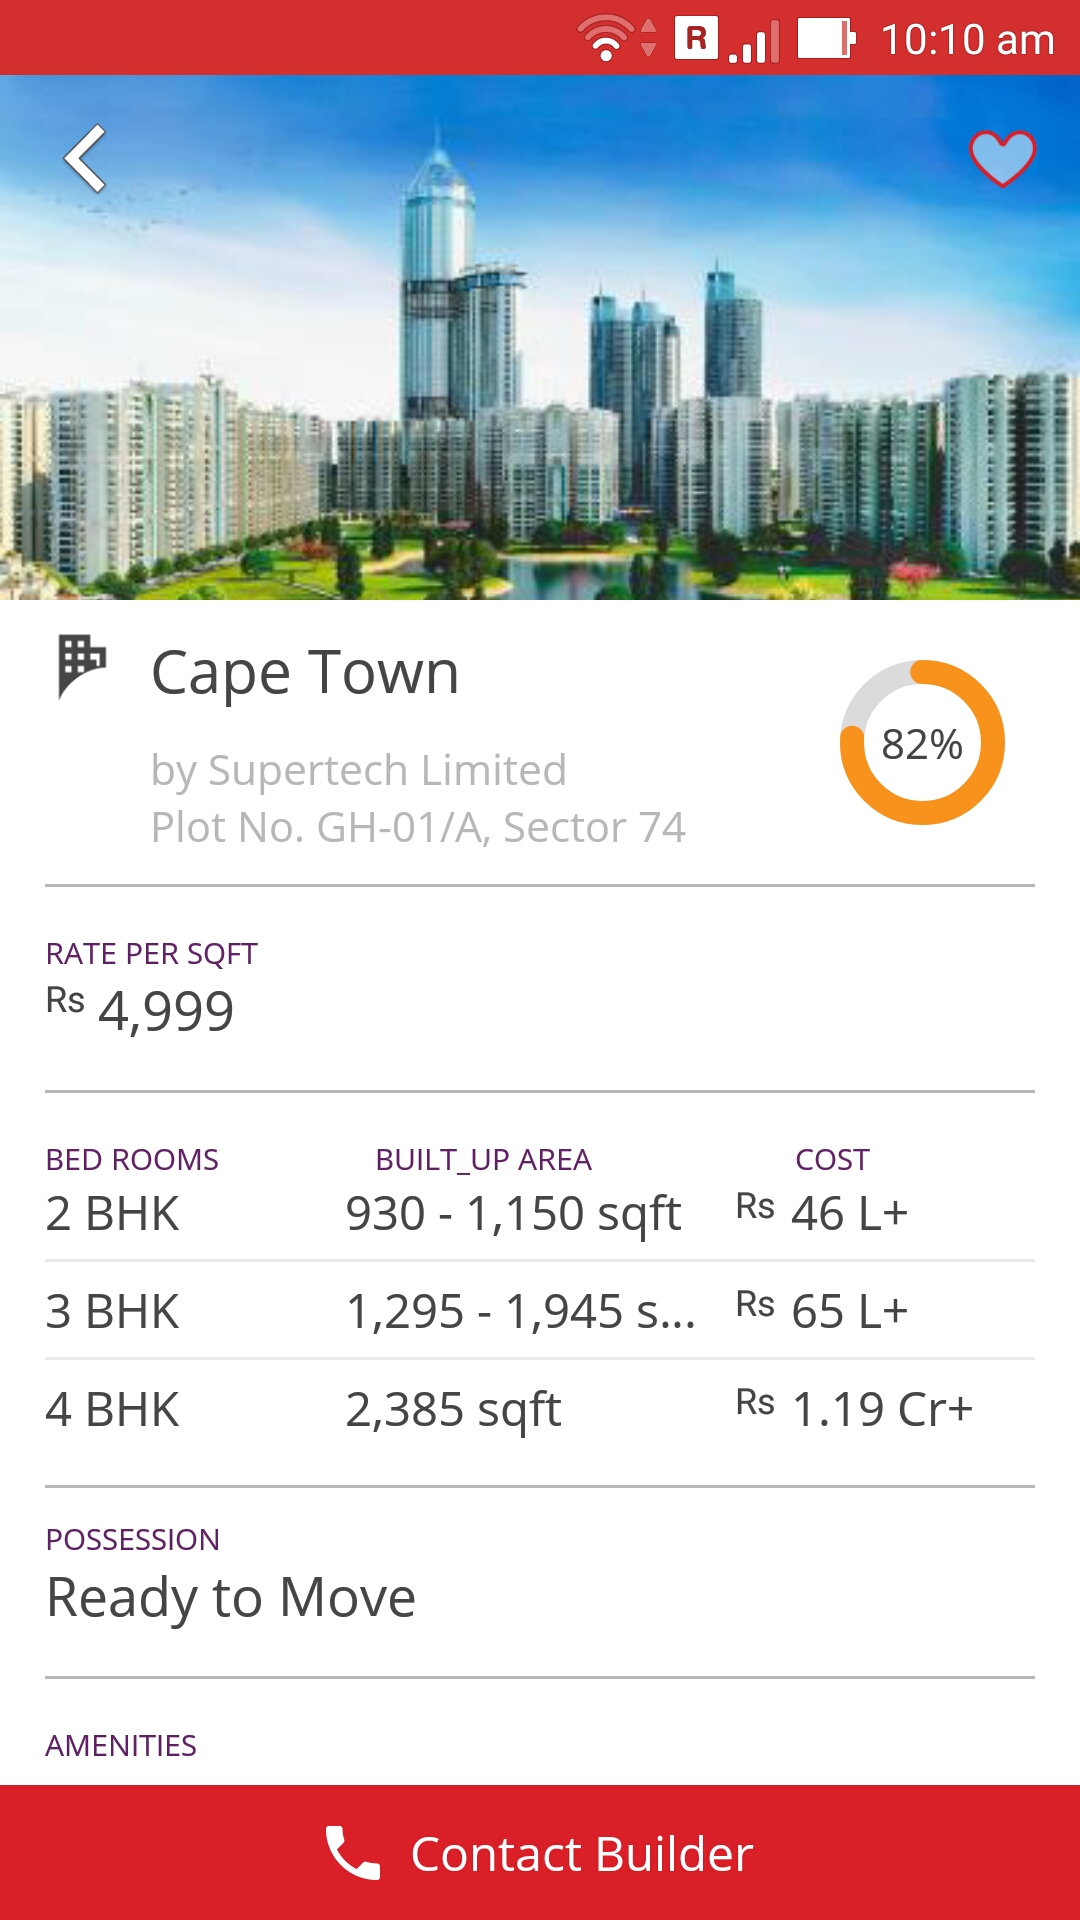Tap the battery status icon
Screen dimensions: 1080x1920
pyautogui.click(x=825, y=39)
